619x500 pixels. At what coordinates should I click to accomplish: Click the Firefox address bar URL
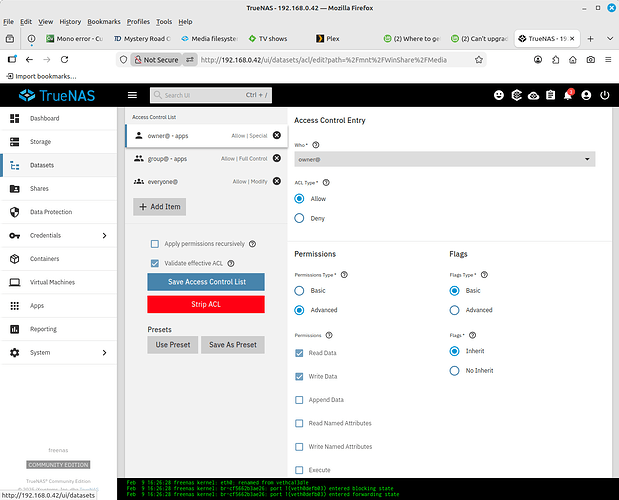(324, 60)
